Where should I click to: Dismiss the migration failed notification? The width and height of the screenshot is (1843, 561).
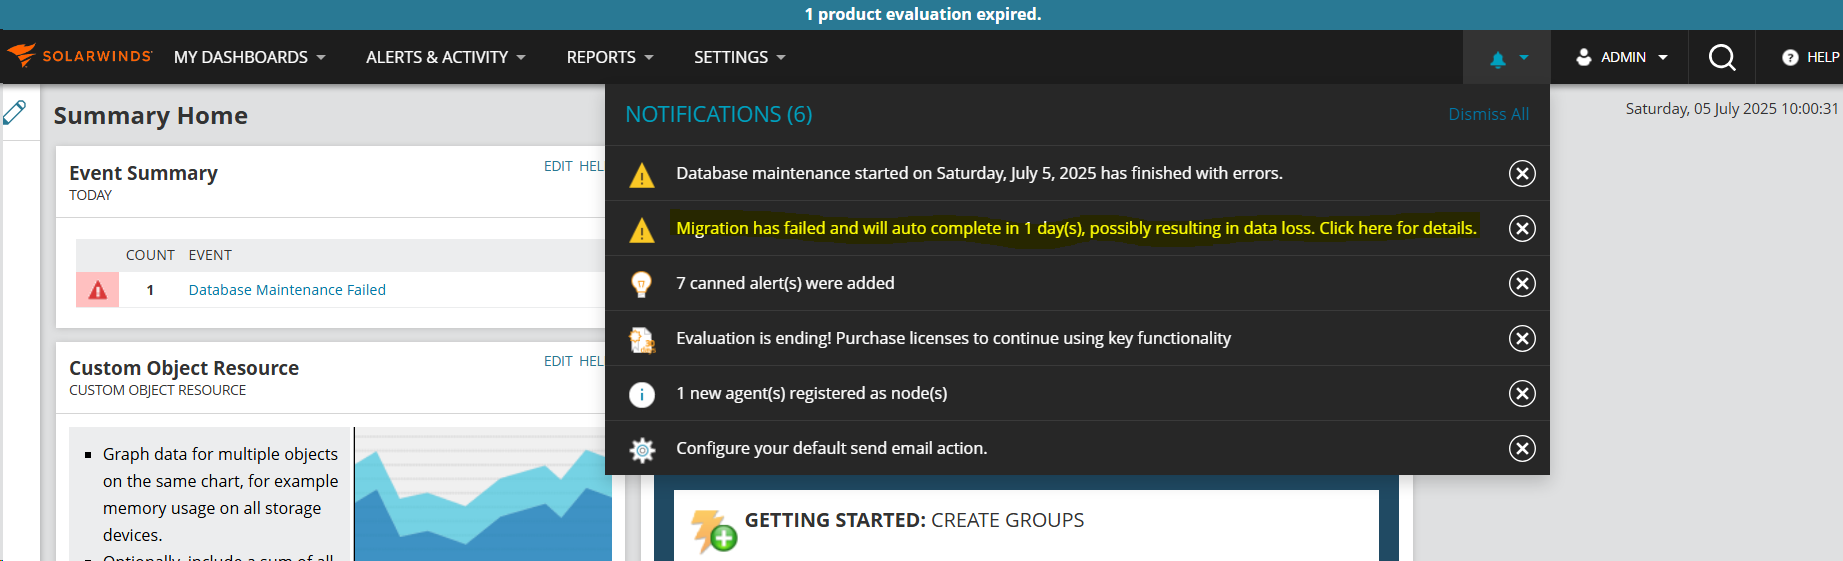pyautogui.click(x=1522, y=228)
